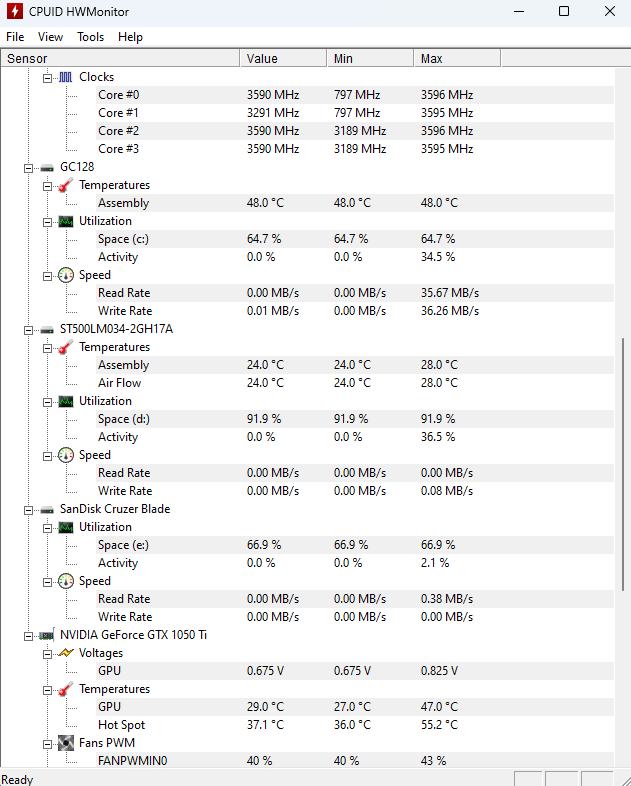Click the Sensor column header
This screenshot has width=631, height=786.
click(x=120, y=59)
